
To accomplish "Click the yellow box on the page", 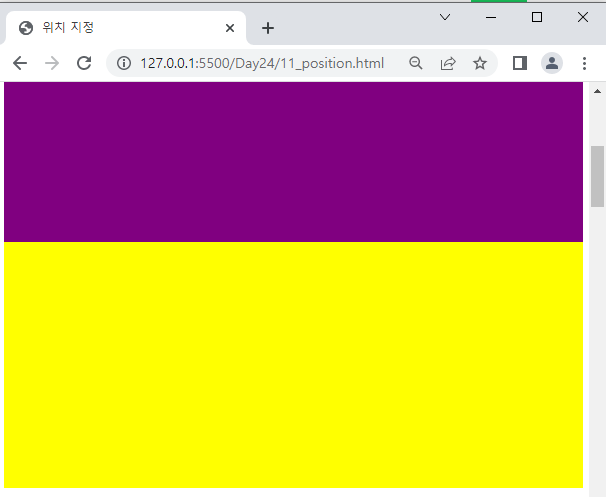I will pos(293,365).
